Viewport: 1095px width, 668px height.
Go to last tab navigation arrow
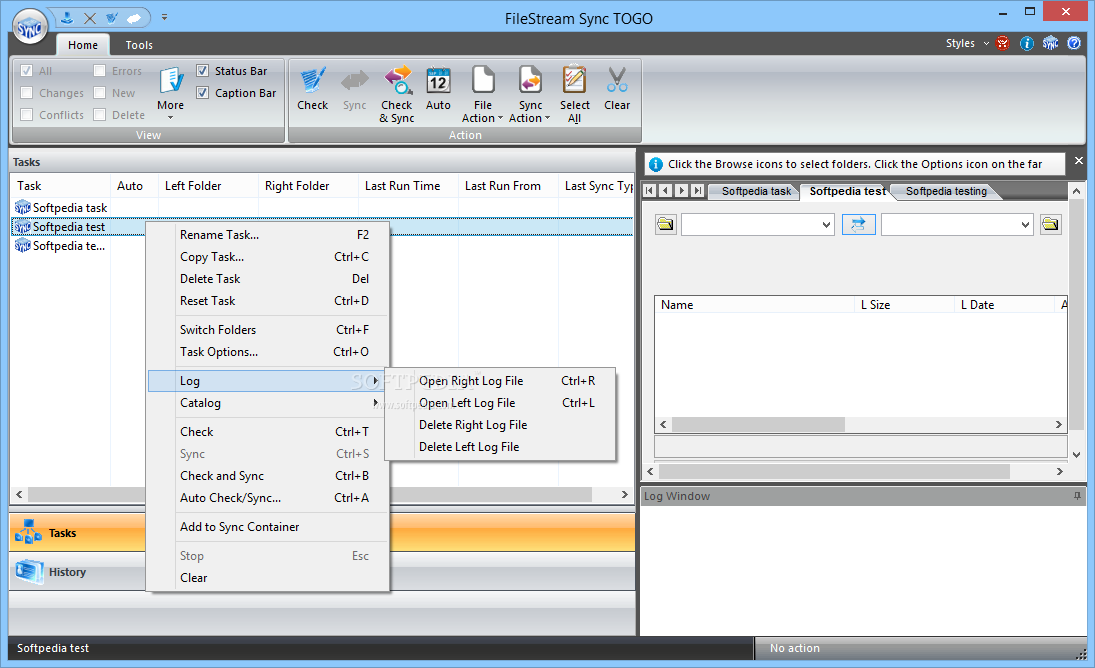point(697,191)
